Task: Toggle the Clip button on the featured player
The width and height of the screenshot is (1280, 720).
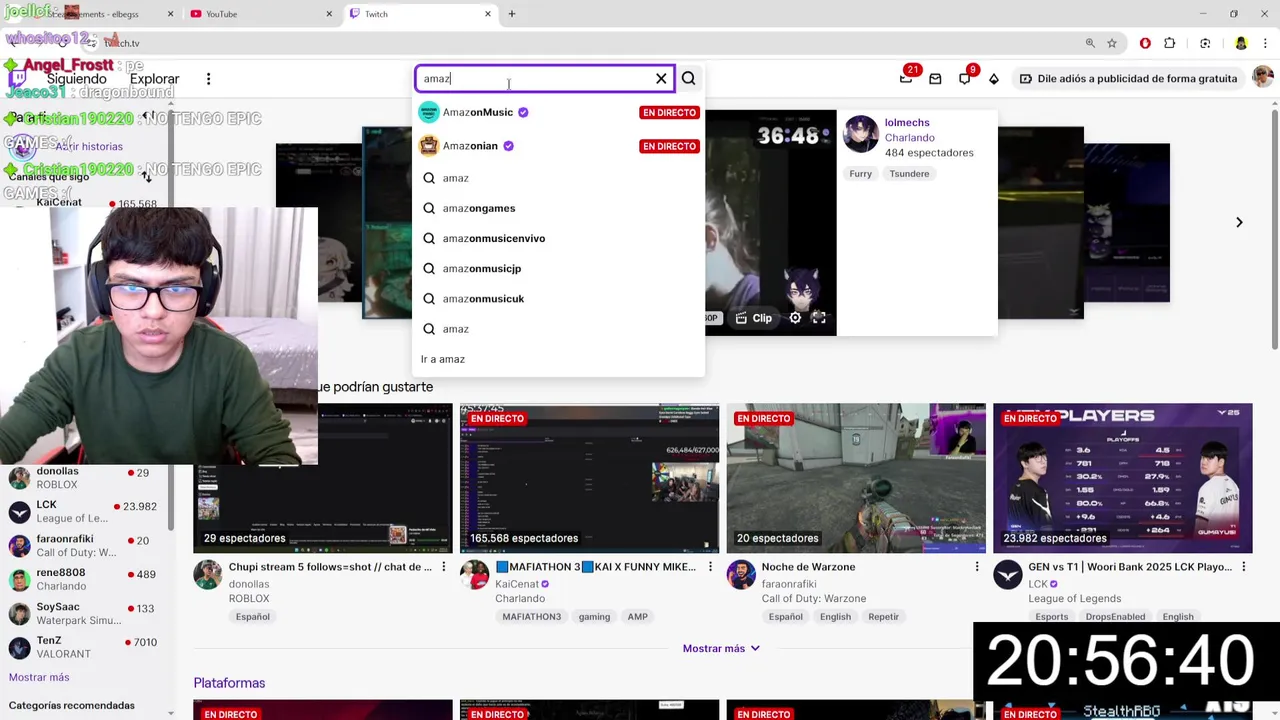Action: (754, 318)
